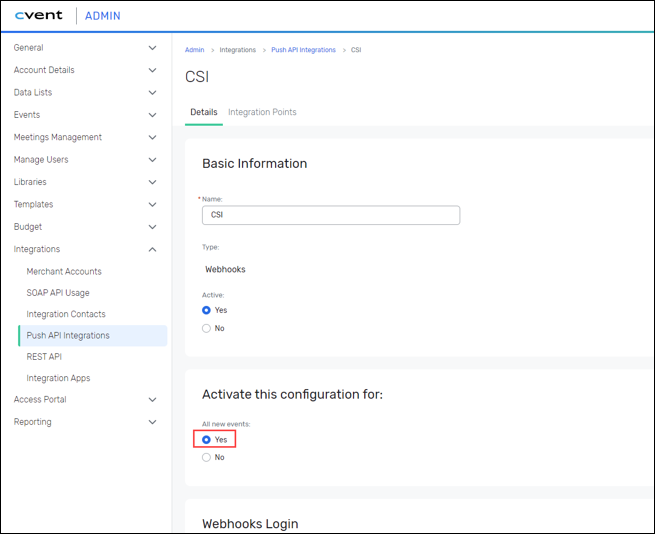Expand the Reporting sidebar section
The width and height of the screenshot is (655, 534).
point(152,422)
